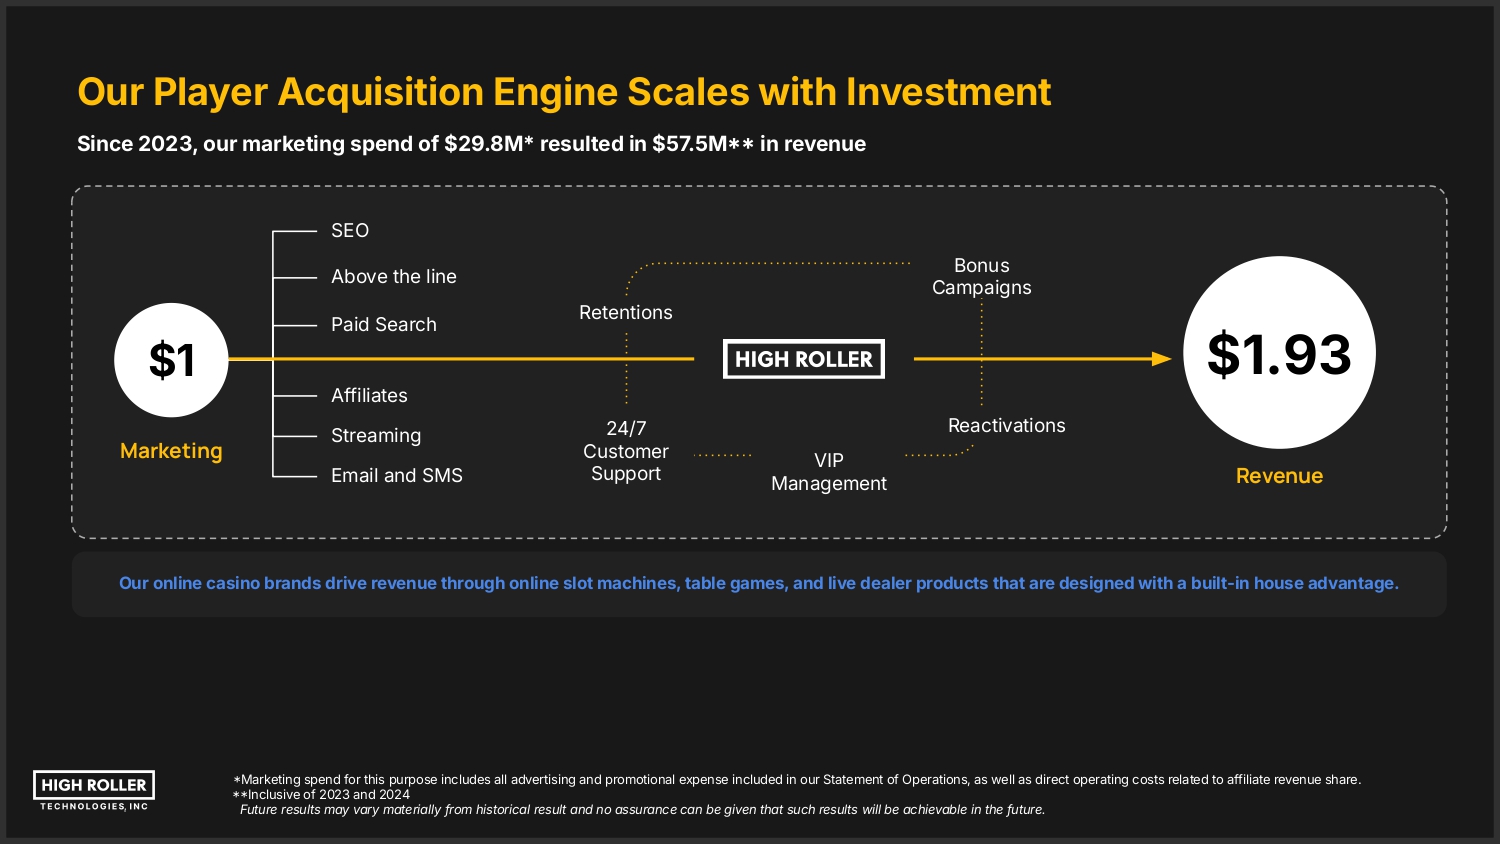Click the blue online casino brands sentence
Viewport: 1500px width, 844px height.
[x=759, y=583]
